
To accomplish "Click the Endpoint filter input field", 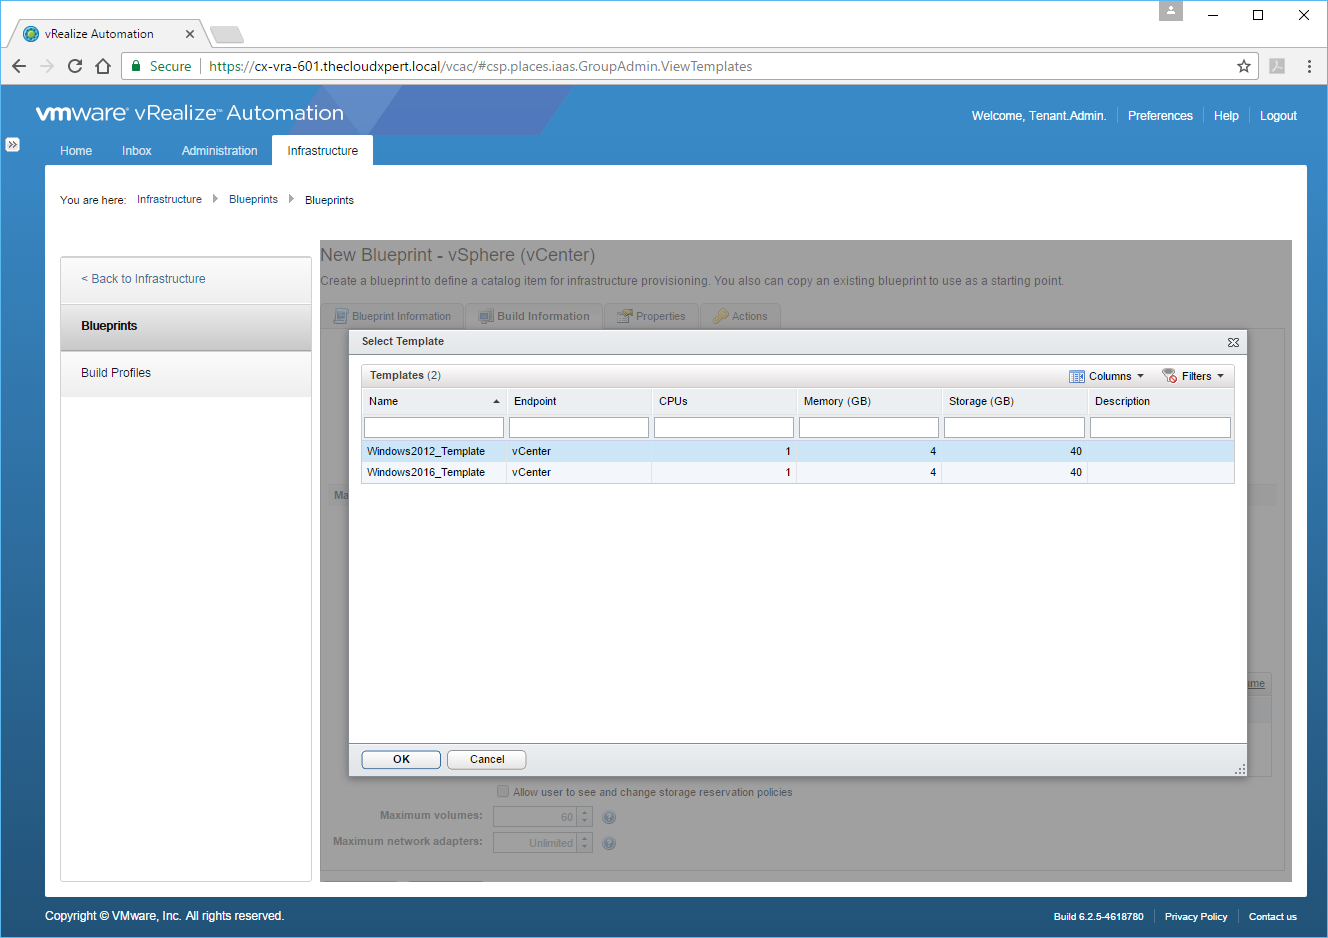I will click(x=579, y=428).
